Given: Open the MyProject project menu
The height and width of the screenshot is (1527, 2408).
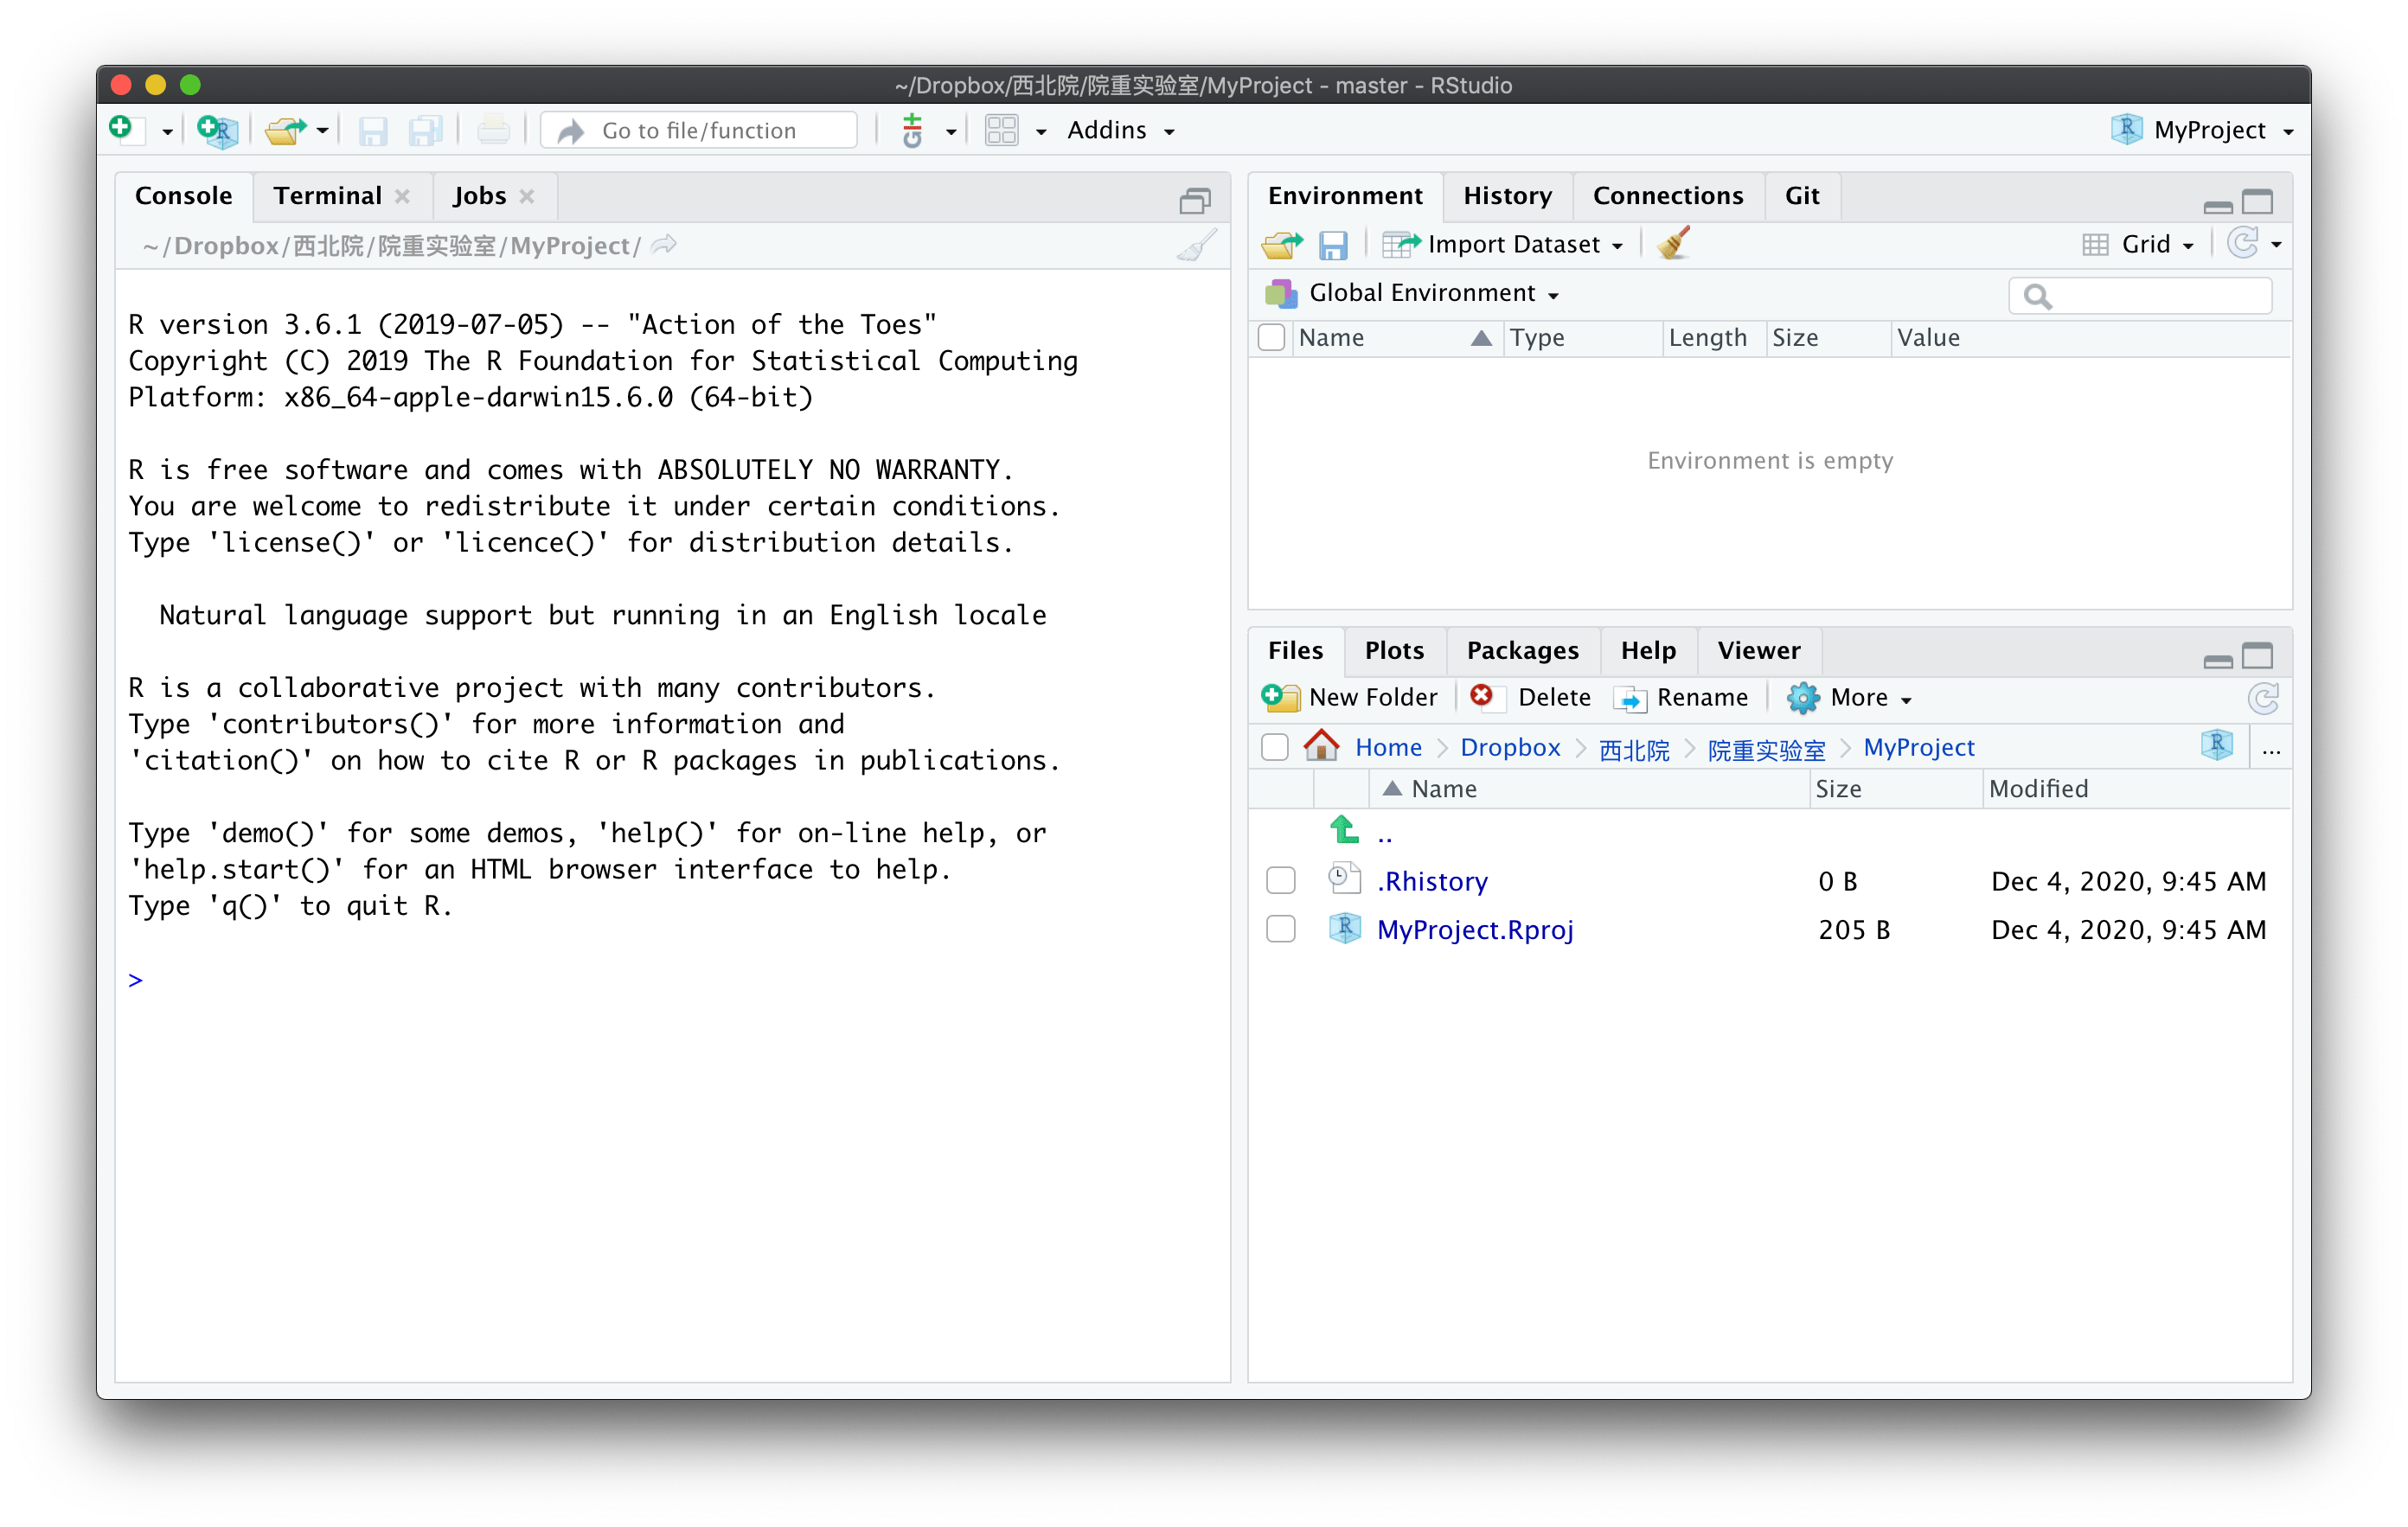Looking at the screenshot, I should (x=2201, y=130).
